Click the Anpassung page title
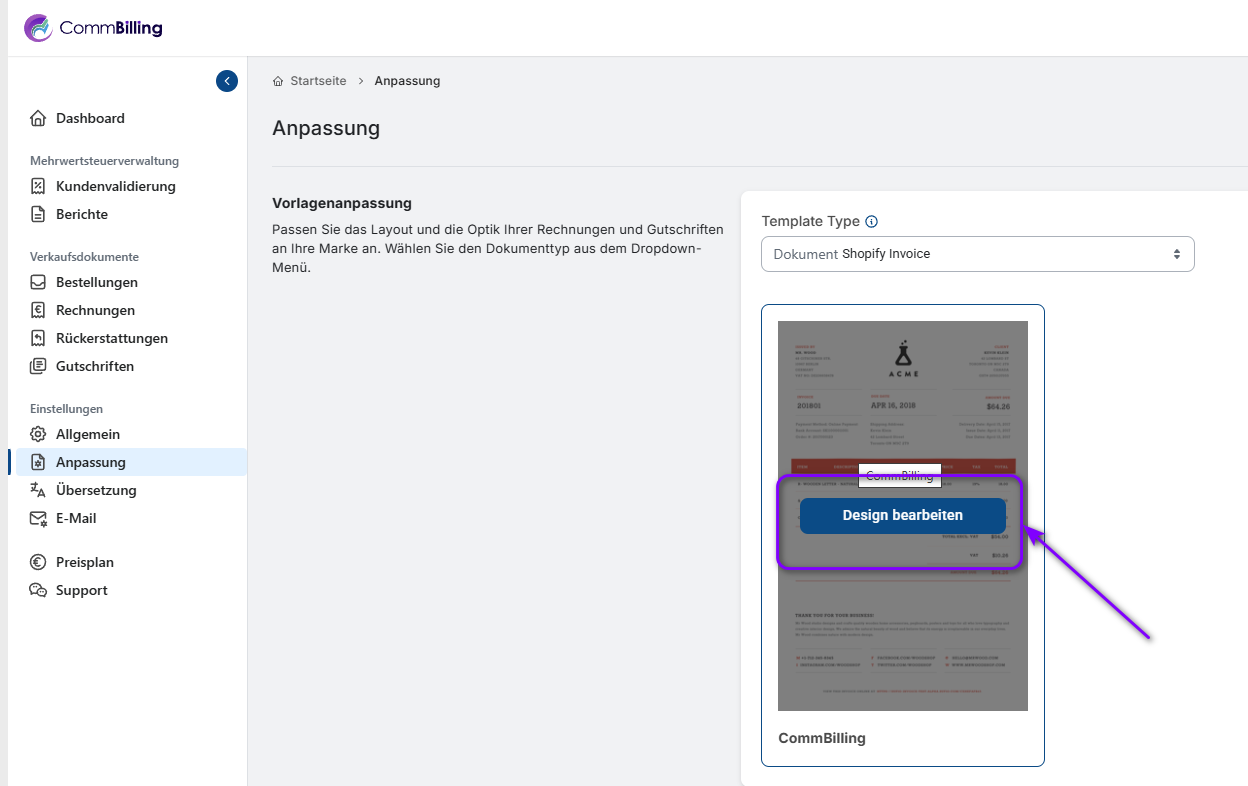This screenshot has width=1248, height=786. (326, 128)
